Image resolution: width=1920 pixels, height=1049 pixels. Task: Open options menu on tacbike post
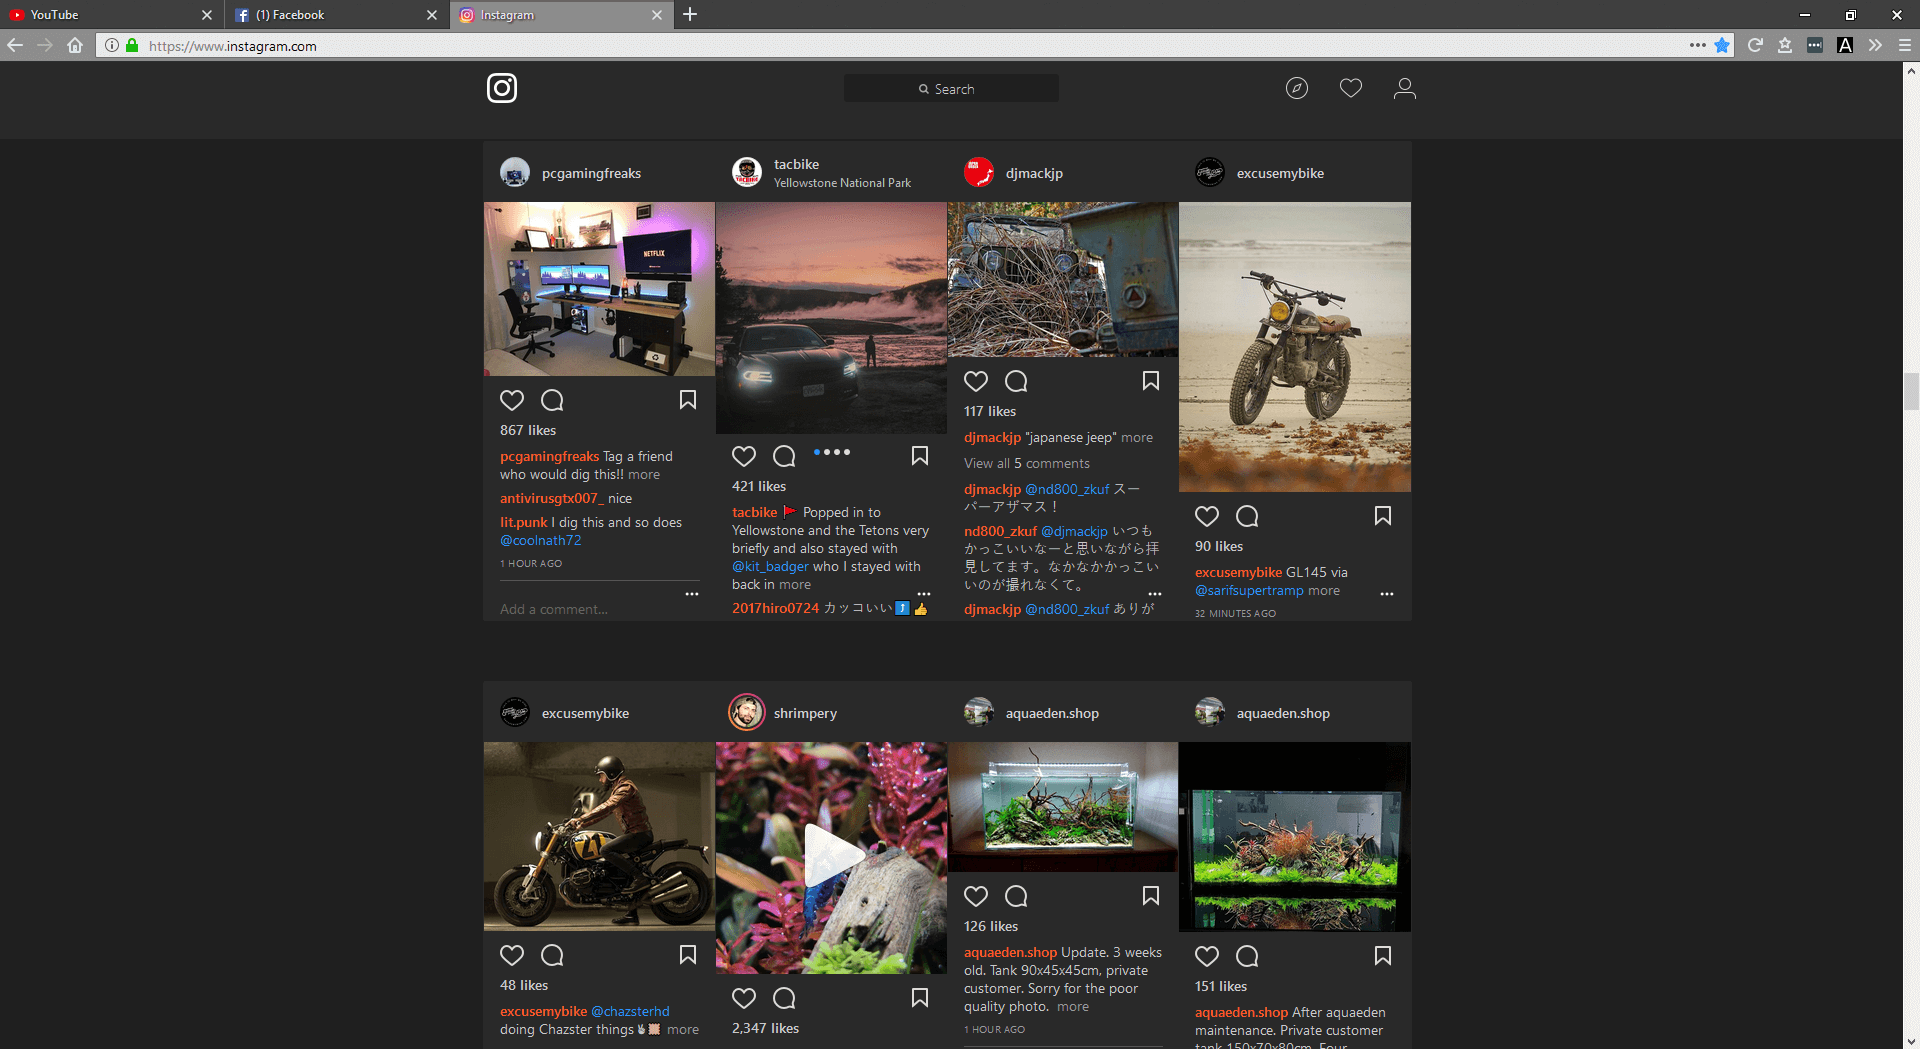(924, 594)
